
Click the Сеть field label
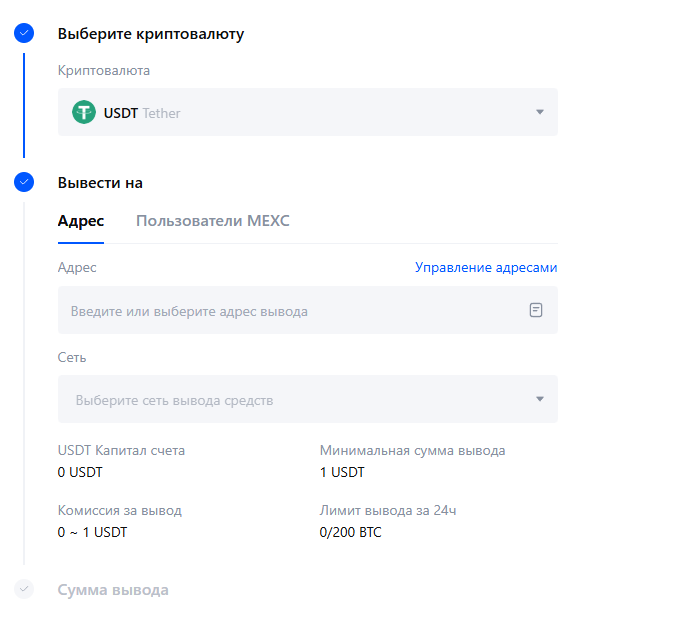72,357
